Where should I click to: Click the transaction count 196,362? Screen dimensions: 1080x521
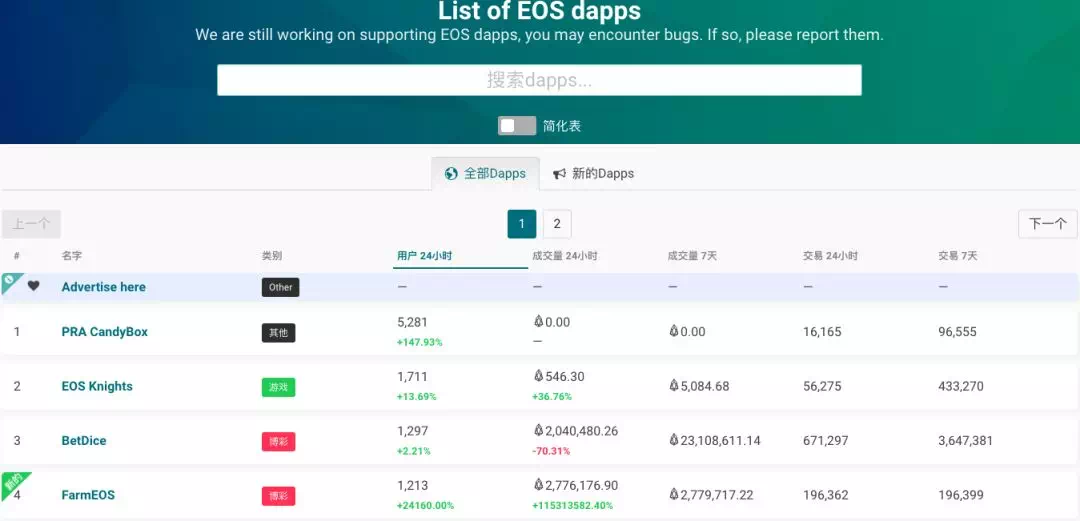(x=826, y=495)
